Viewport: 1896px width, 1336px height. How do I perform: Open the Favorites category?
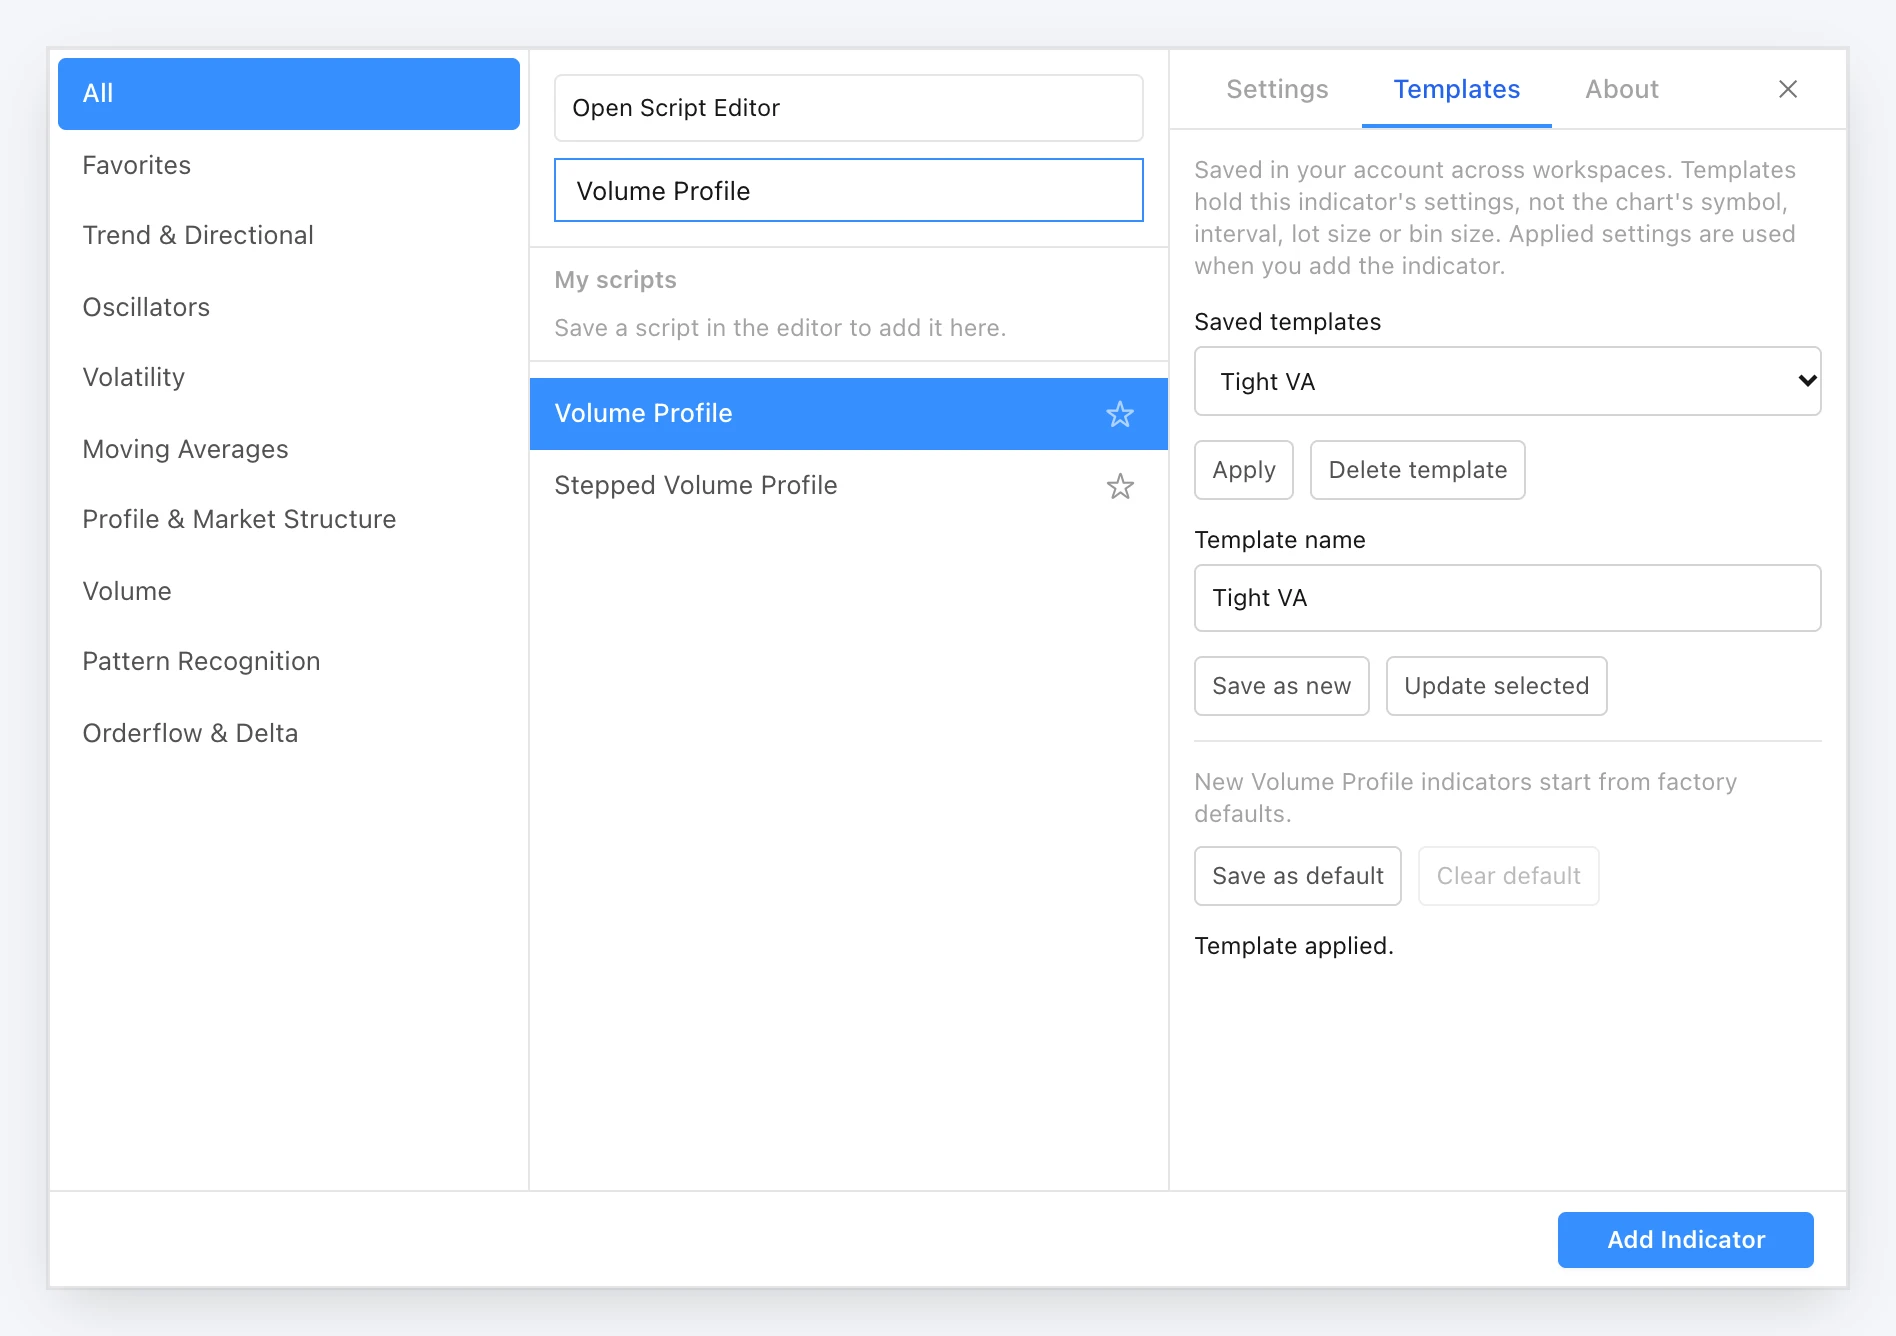[288, 165]
